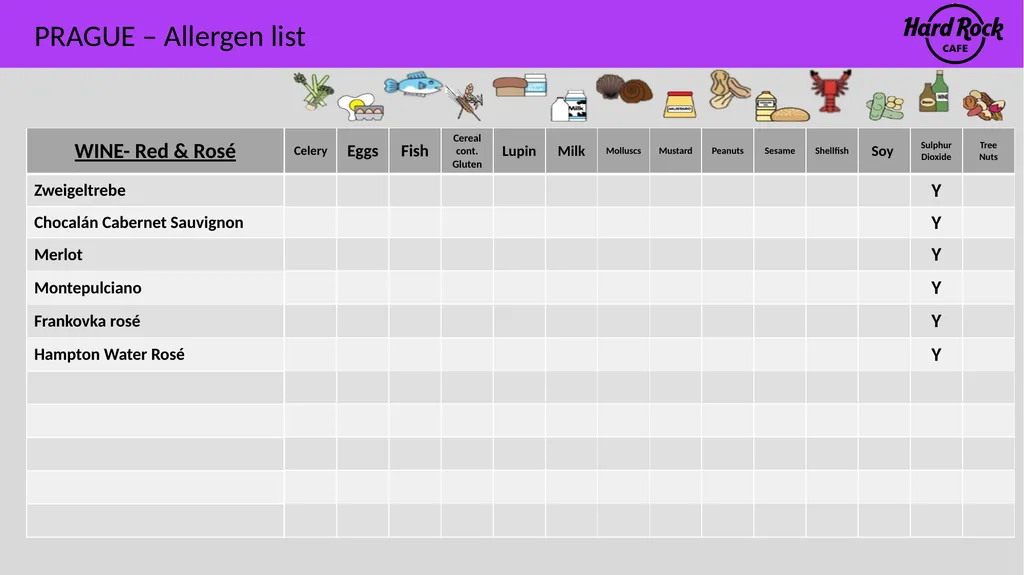Click the blue fish allergen icon
Screen dimensions: 1024x575
(413, 84)
